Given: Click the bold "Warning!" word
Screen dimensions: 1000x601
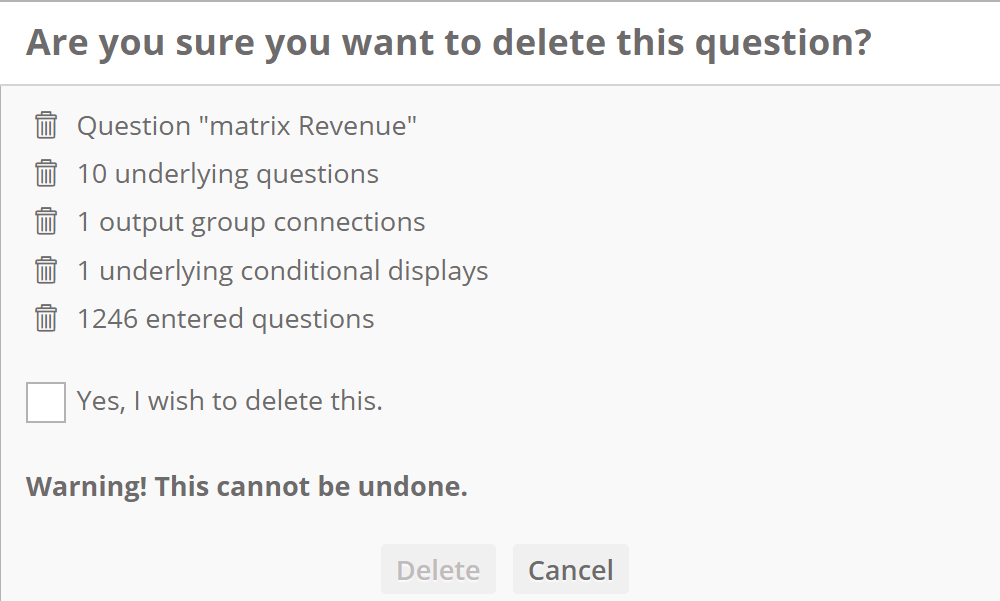Looking at the screenshot, I should tap(86, 487).
